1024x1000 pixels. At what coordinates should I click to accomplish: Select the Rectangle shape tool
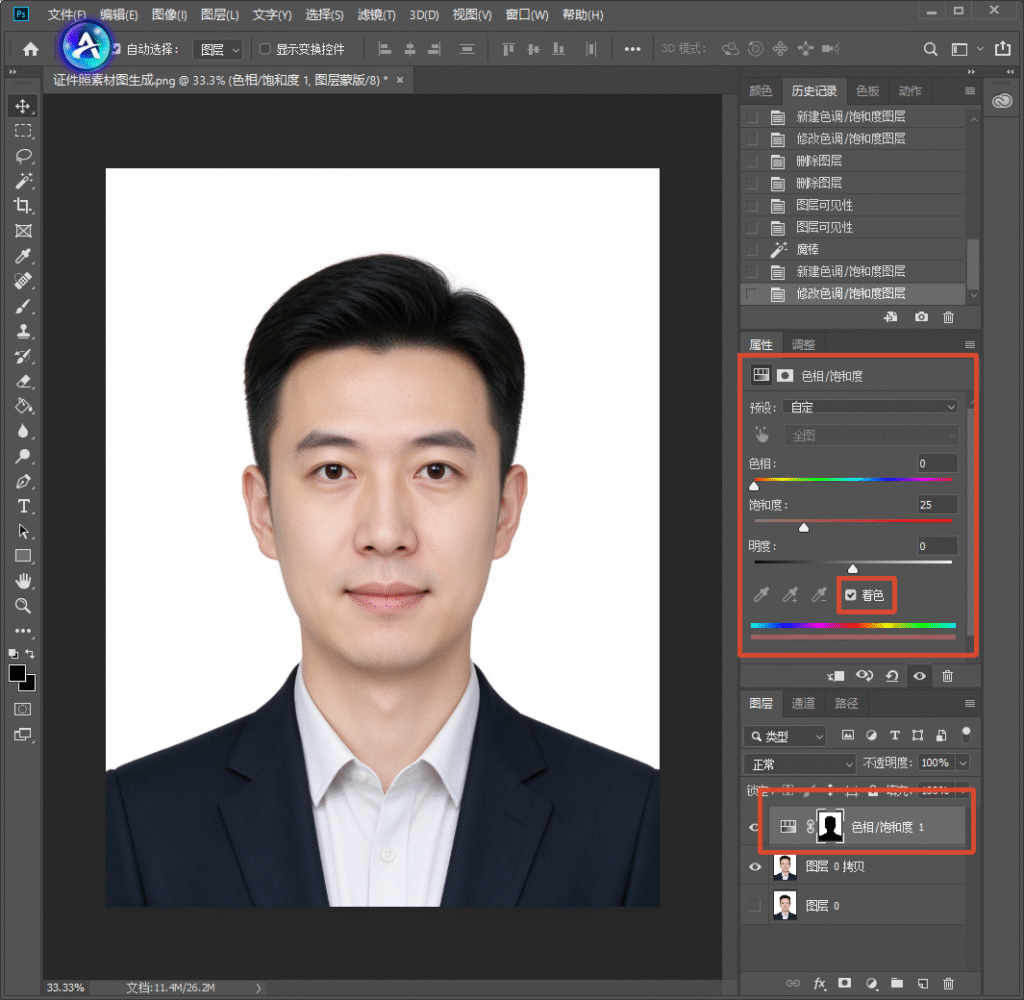coord(23,556)
